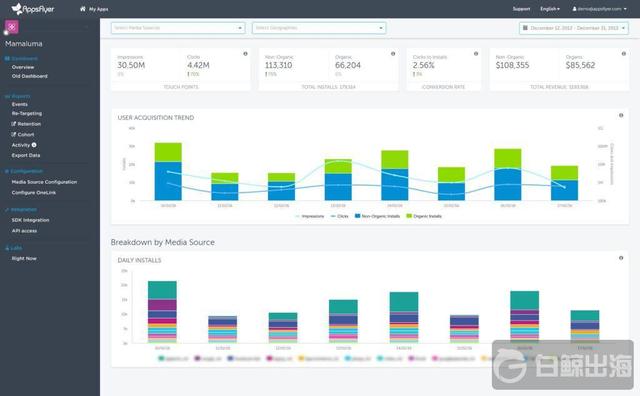
Task: Open the info icon on Conversion Rate card
Action: (x=476, y=53)
